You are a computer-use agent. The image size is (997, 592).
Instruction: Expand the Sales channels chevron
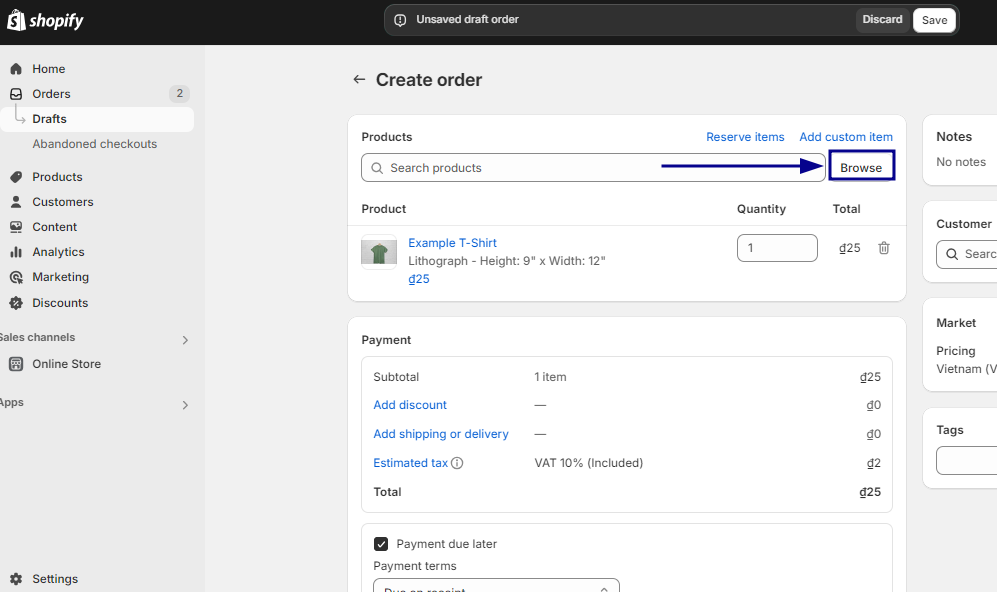185,340
